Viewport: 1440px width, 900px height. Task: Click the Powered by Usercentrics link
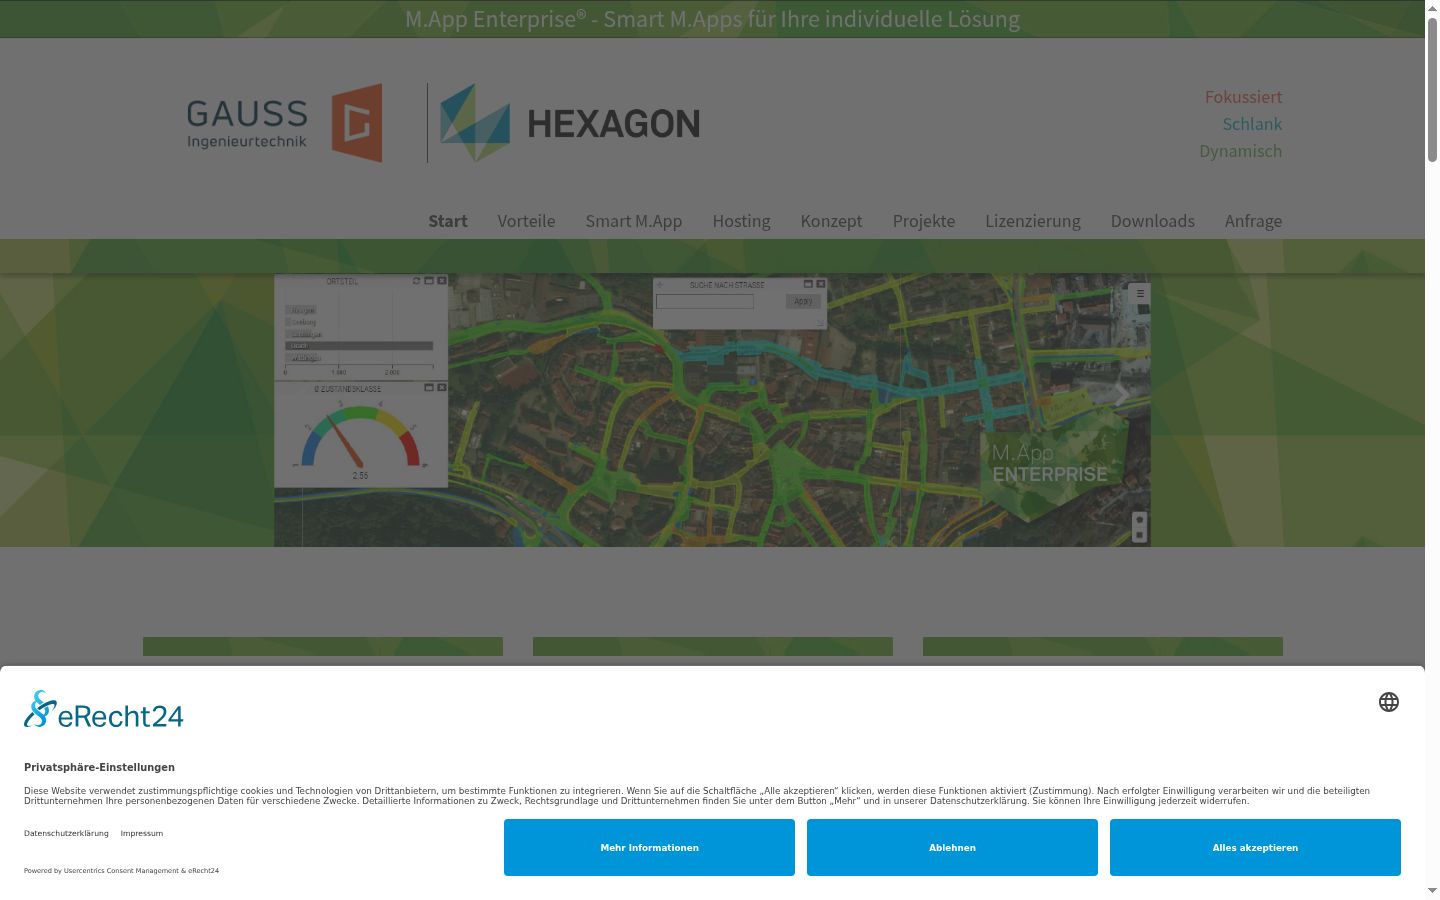click(121, 871)
